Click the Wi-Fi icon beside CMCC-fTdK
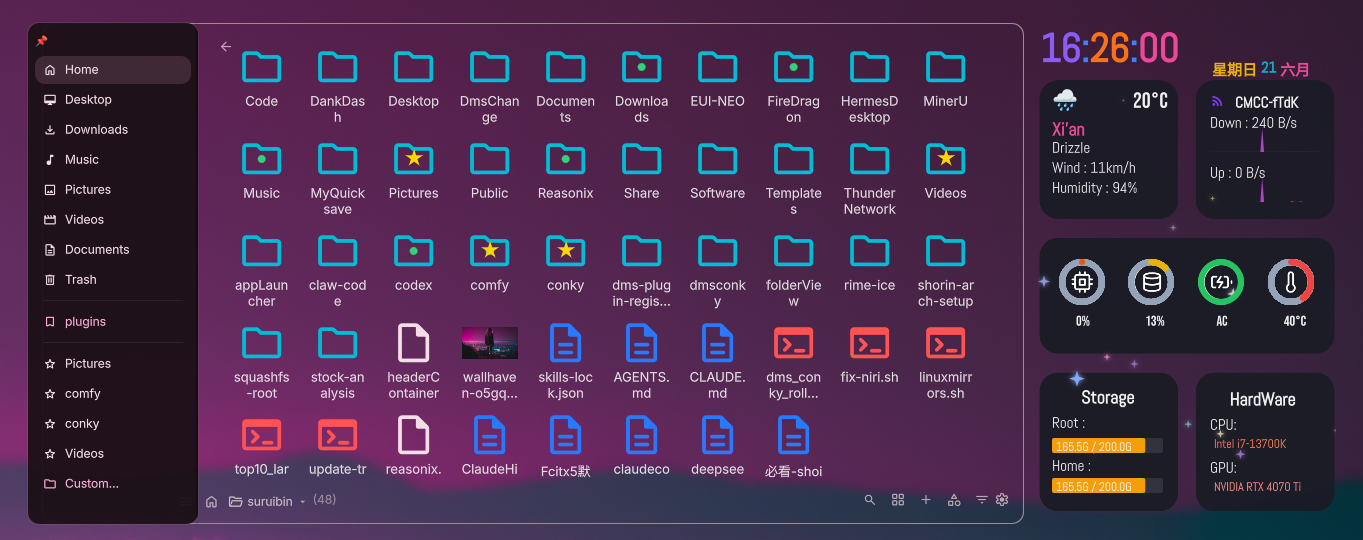This screenshot has width=1363, height=540. click(1217, 102)
